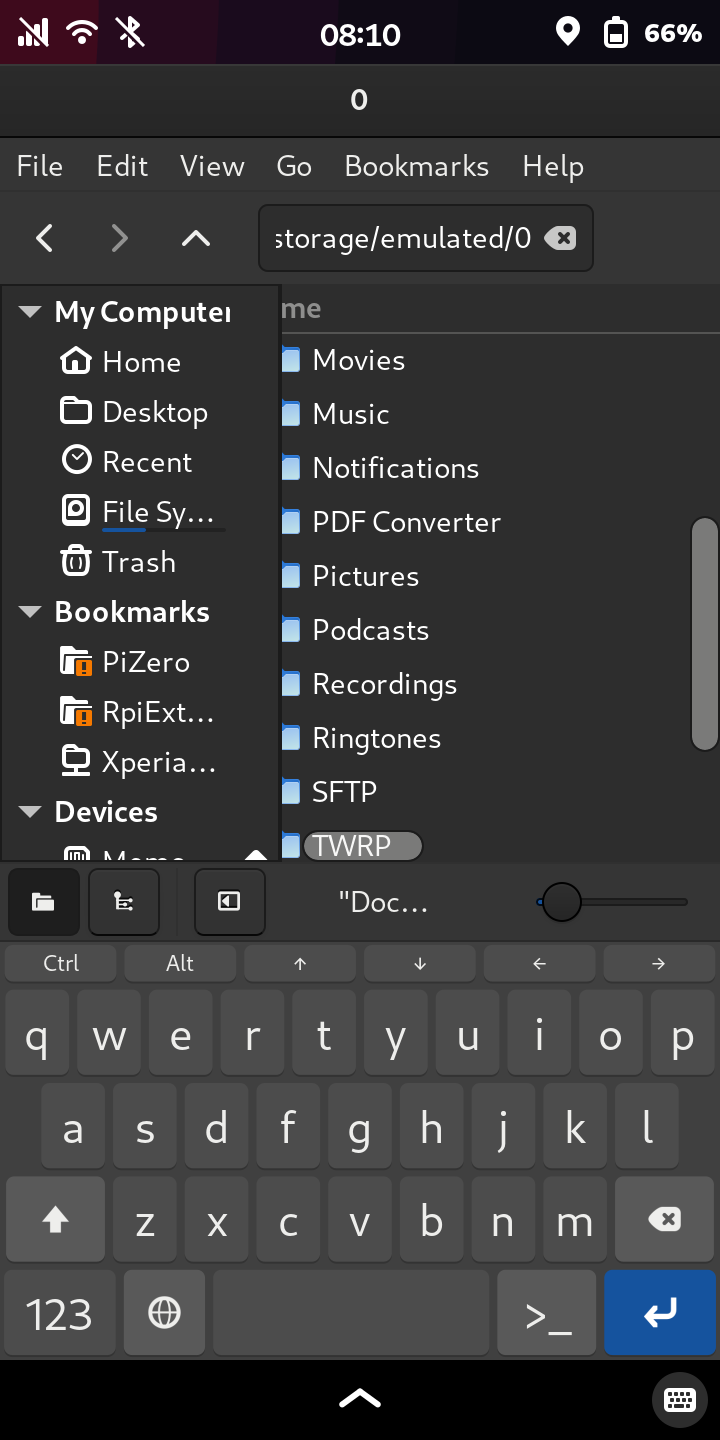Open the PiZero bookmark
720x1440 pixels.
point(145,662)
